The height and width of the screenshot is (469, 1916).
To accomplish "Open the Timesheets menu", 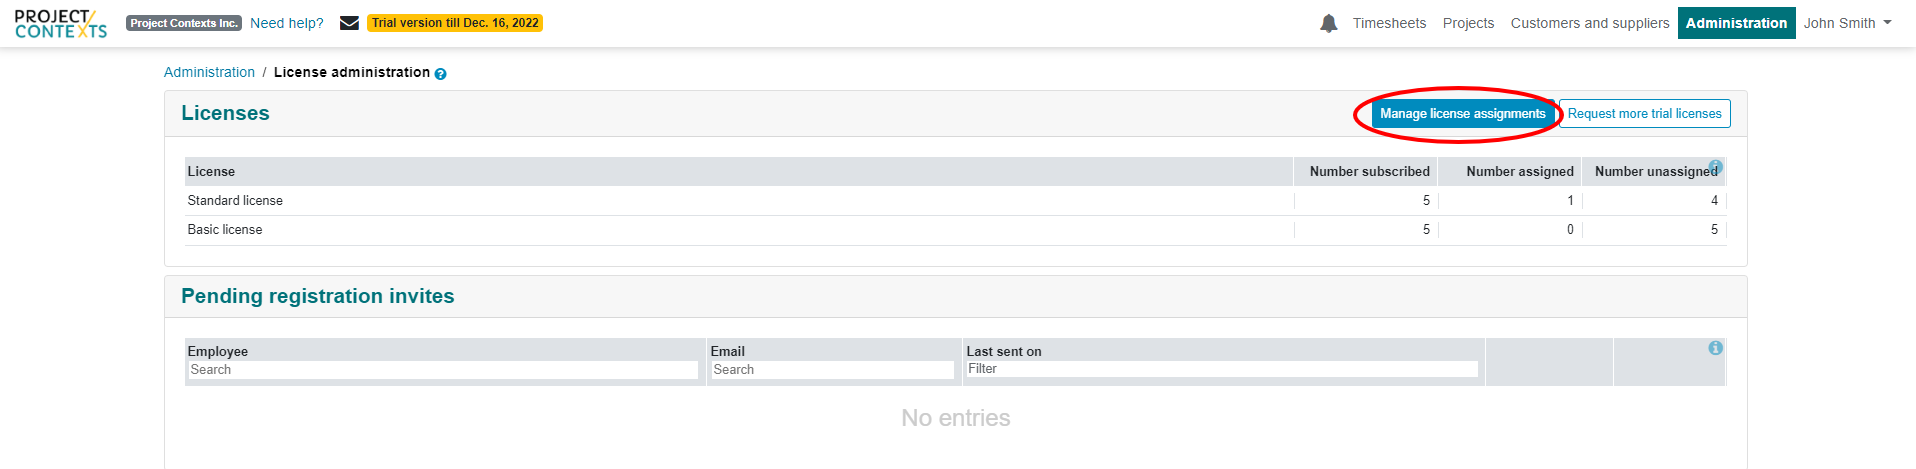I will (1389, 23).
